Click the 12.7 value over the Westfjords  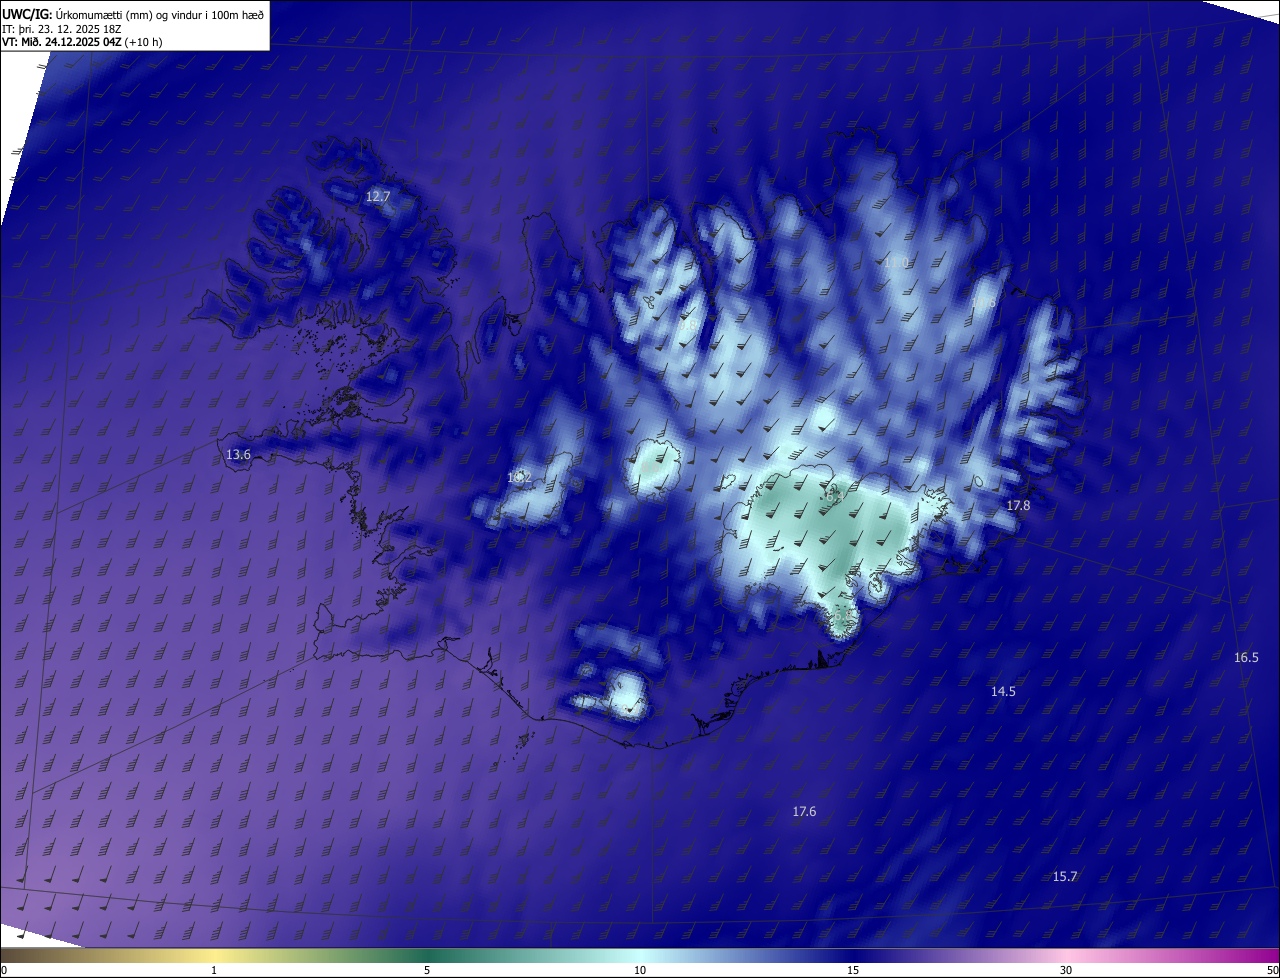[377, 197]
